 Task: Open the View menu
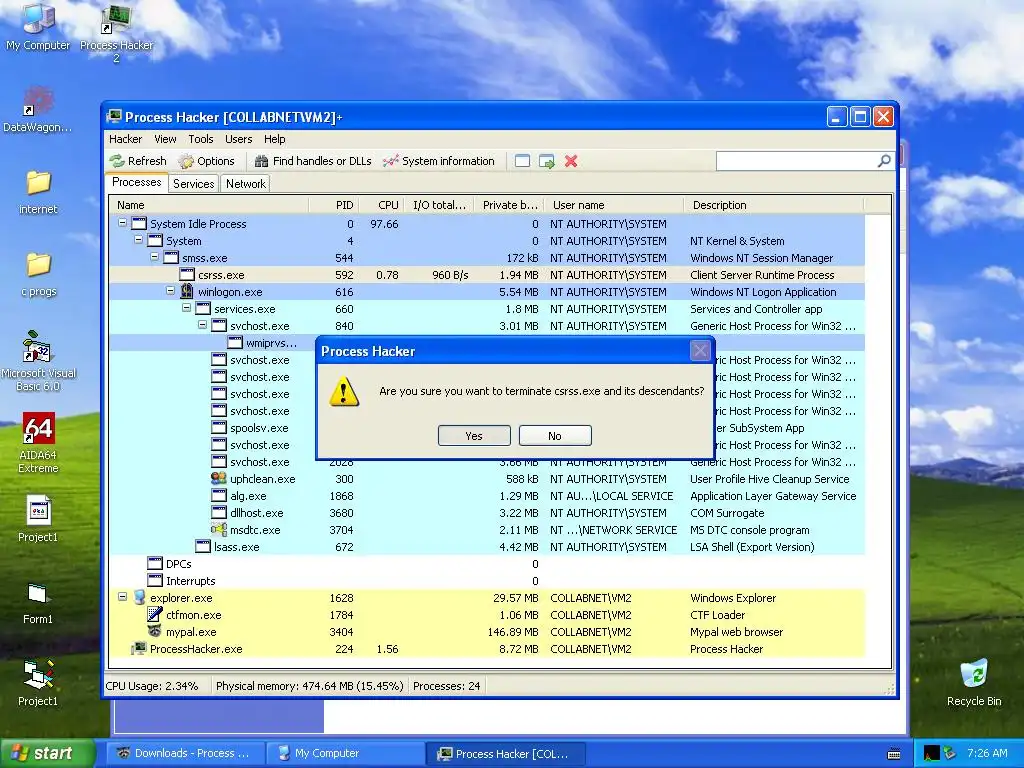[165, 139]
